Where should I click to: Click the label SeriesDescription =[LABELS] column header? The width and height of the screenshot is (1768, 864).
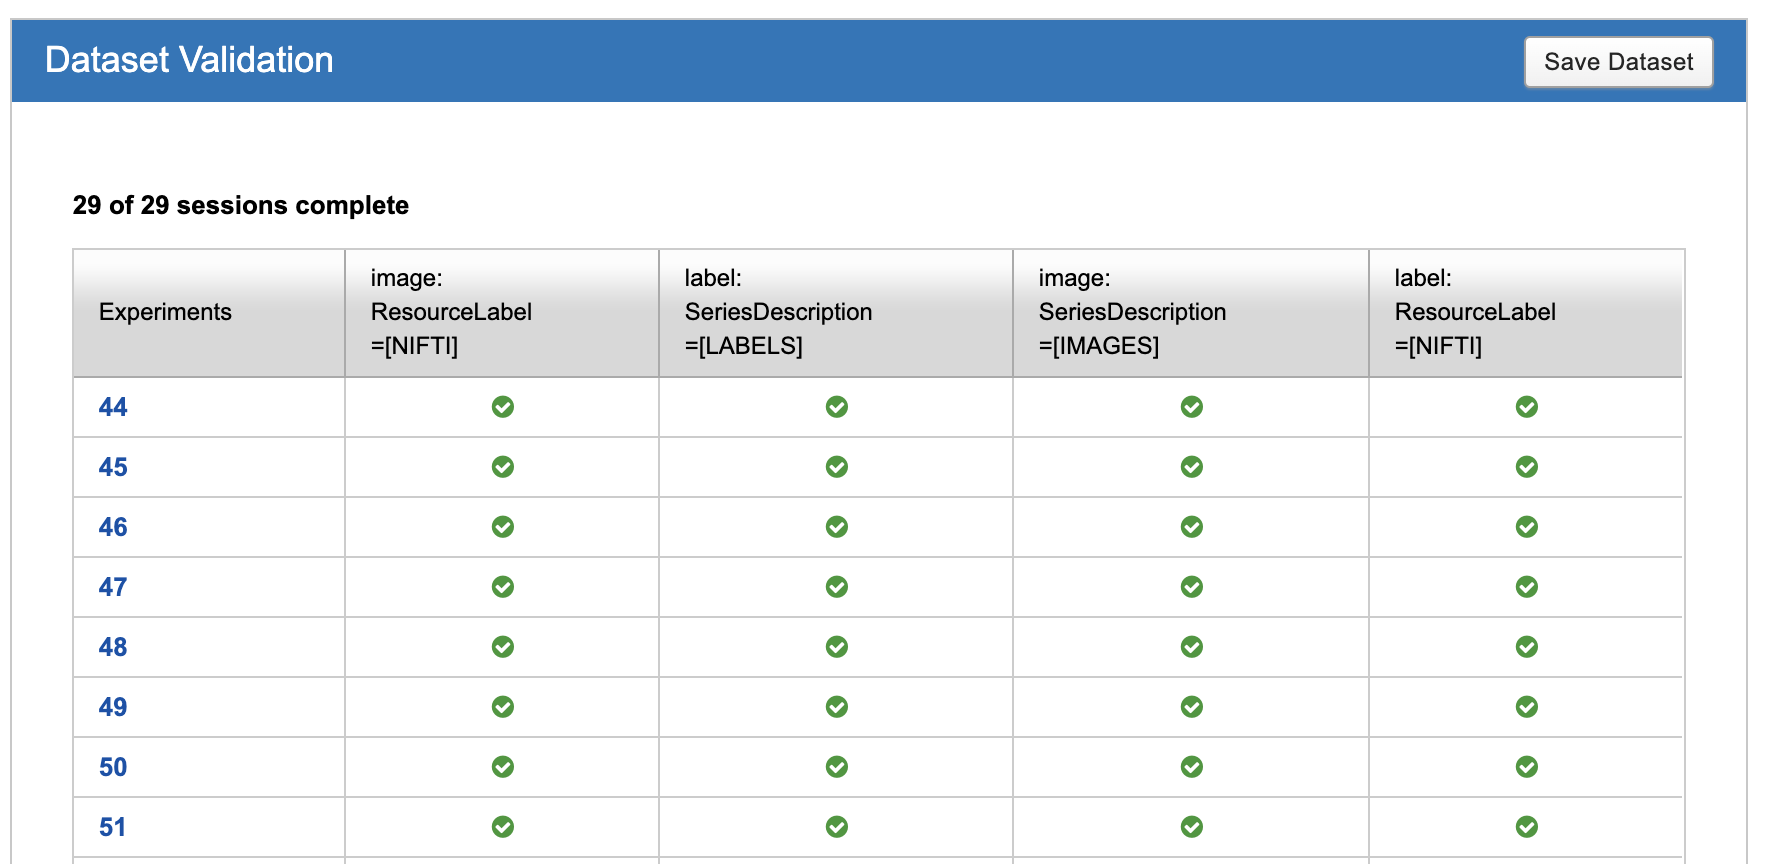778,312
